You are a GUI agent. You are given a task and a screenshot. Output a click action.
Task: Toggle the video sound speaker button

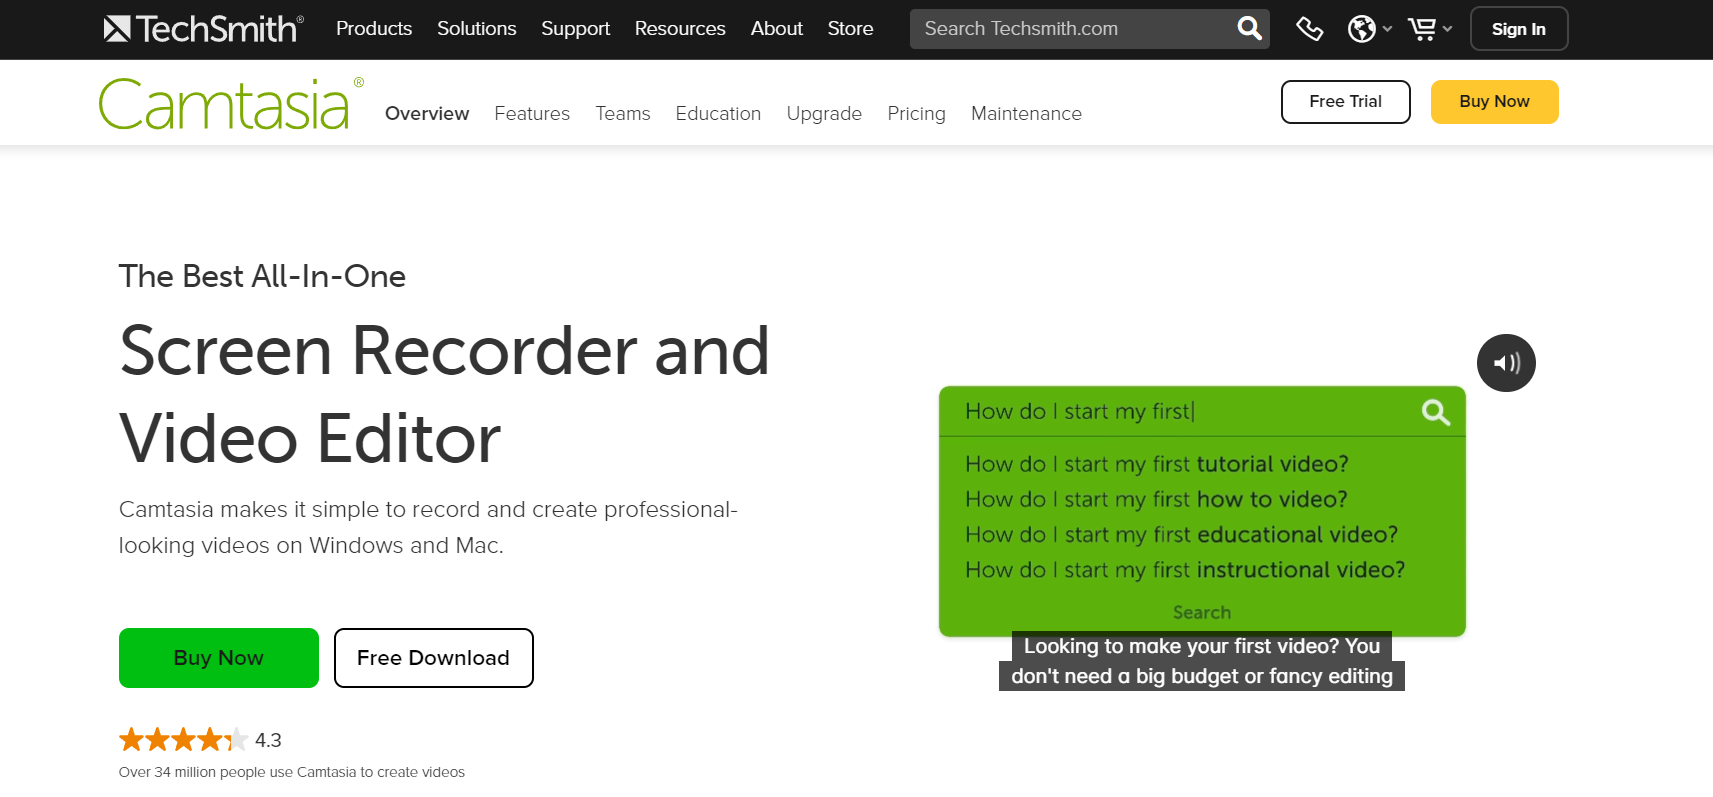coord(1505,363)
